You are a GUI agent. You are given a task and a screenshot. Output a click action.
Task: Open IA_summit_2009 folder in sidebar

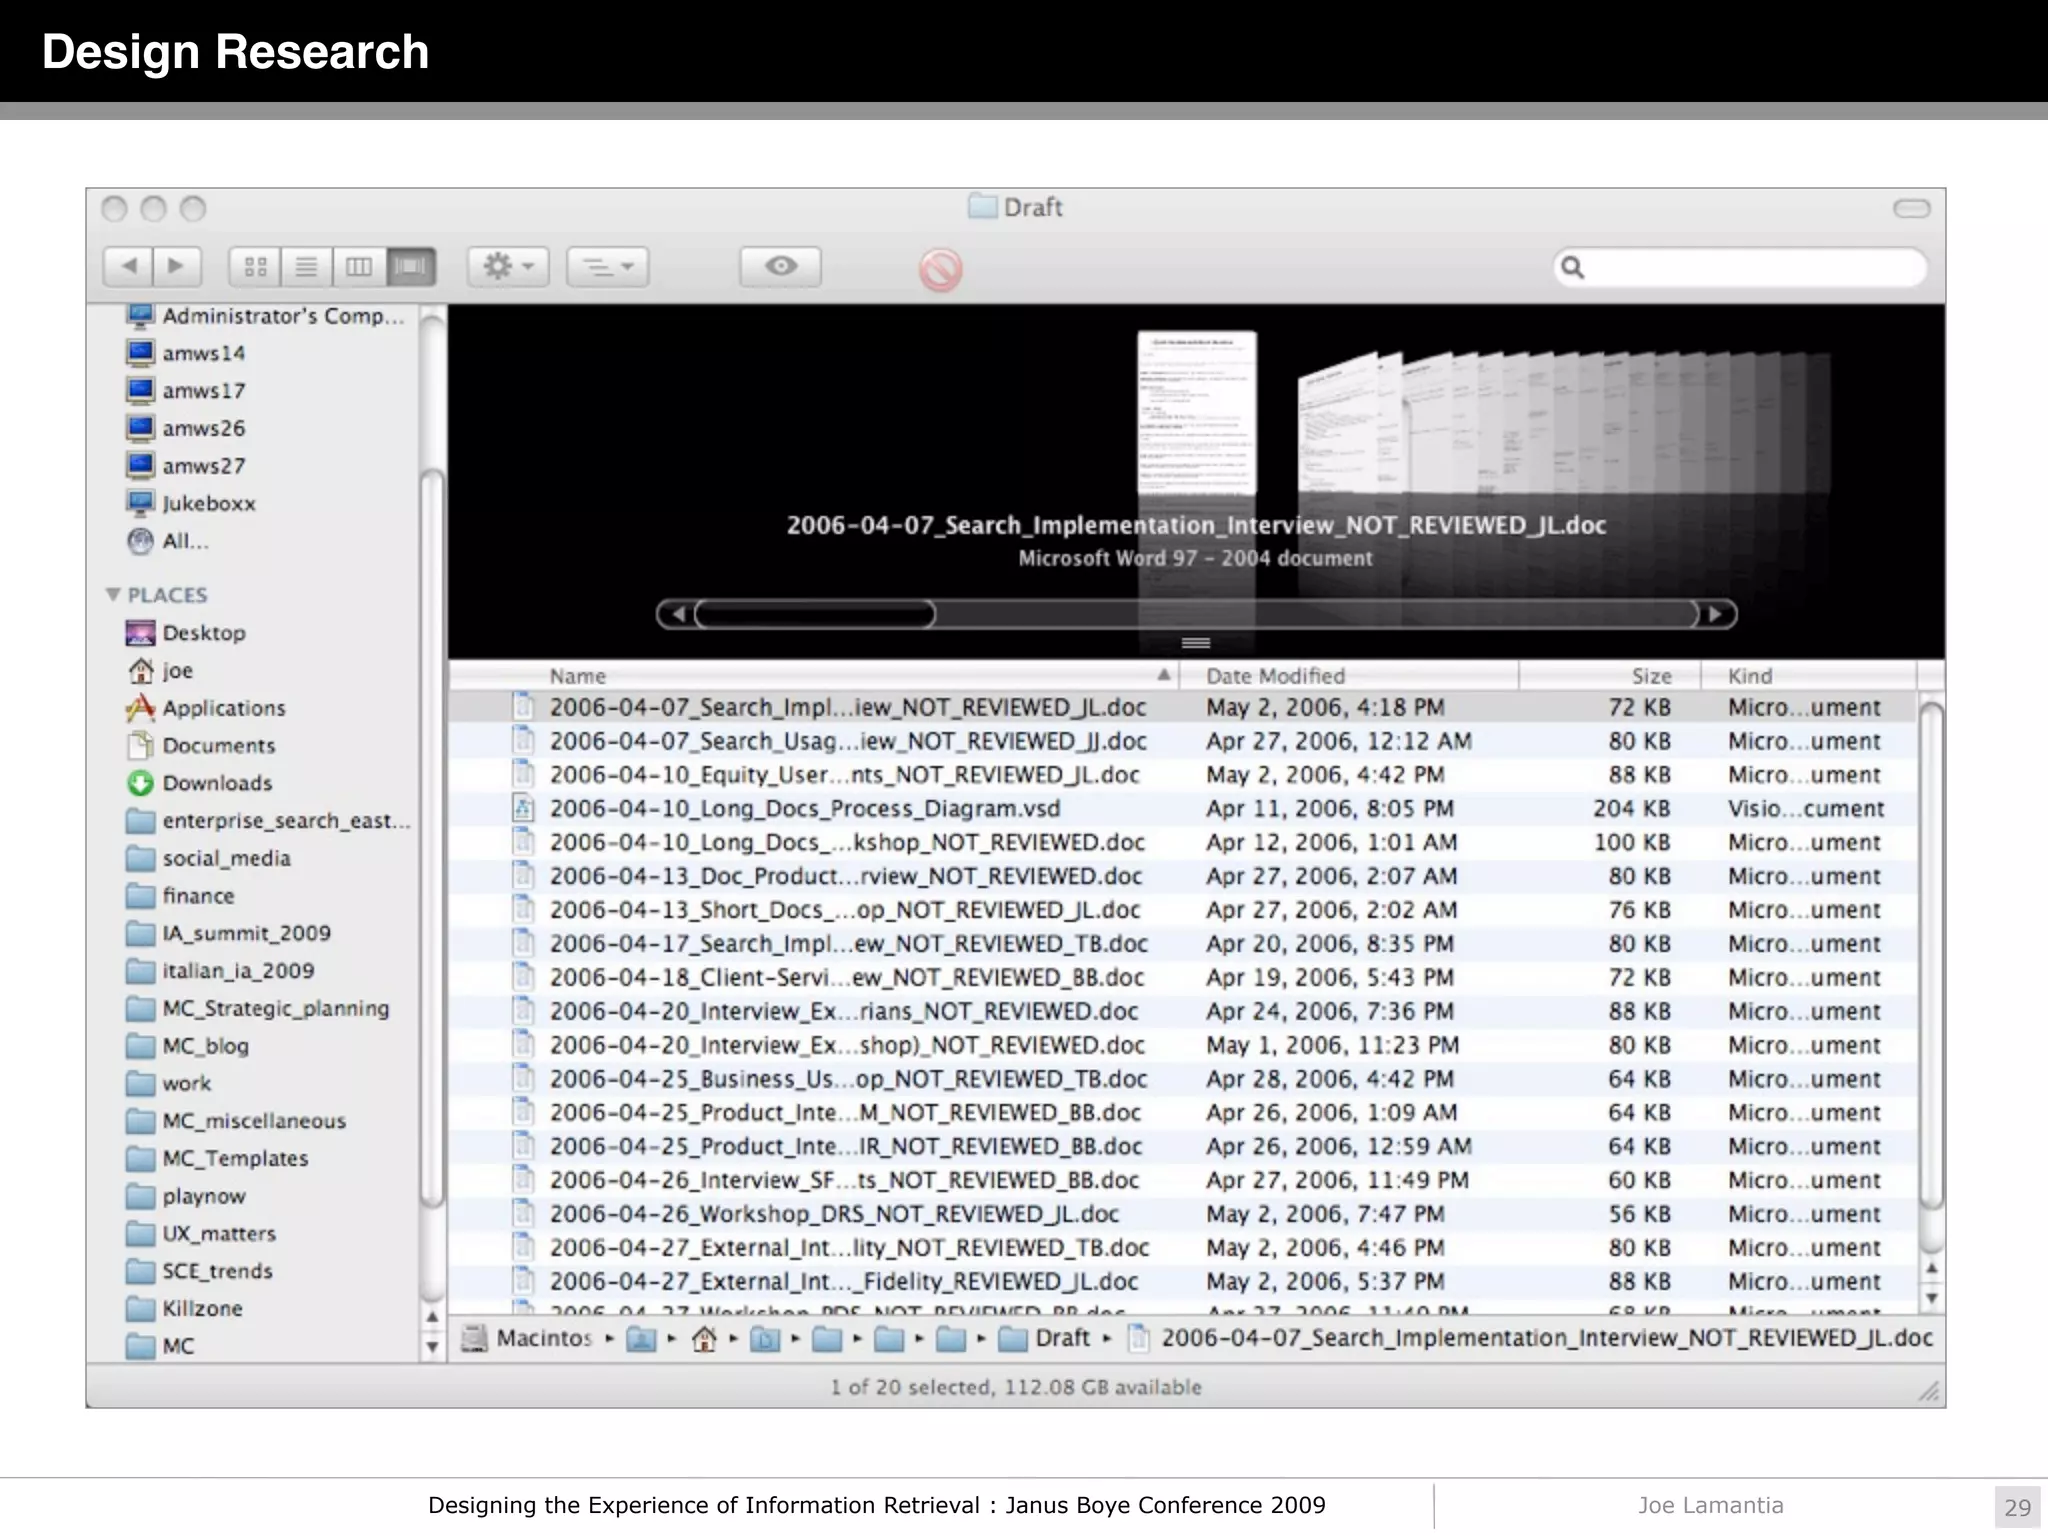(x=229, y=933)
